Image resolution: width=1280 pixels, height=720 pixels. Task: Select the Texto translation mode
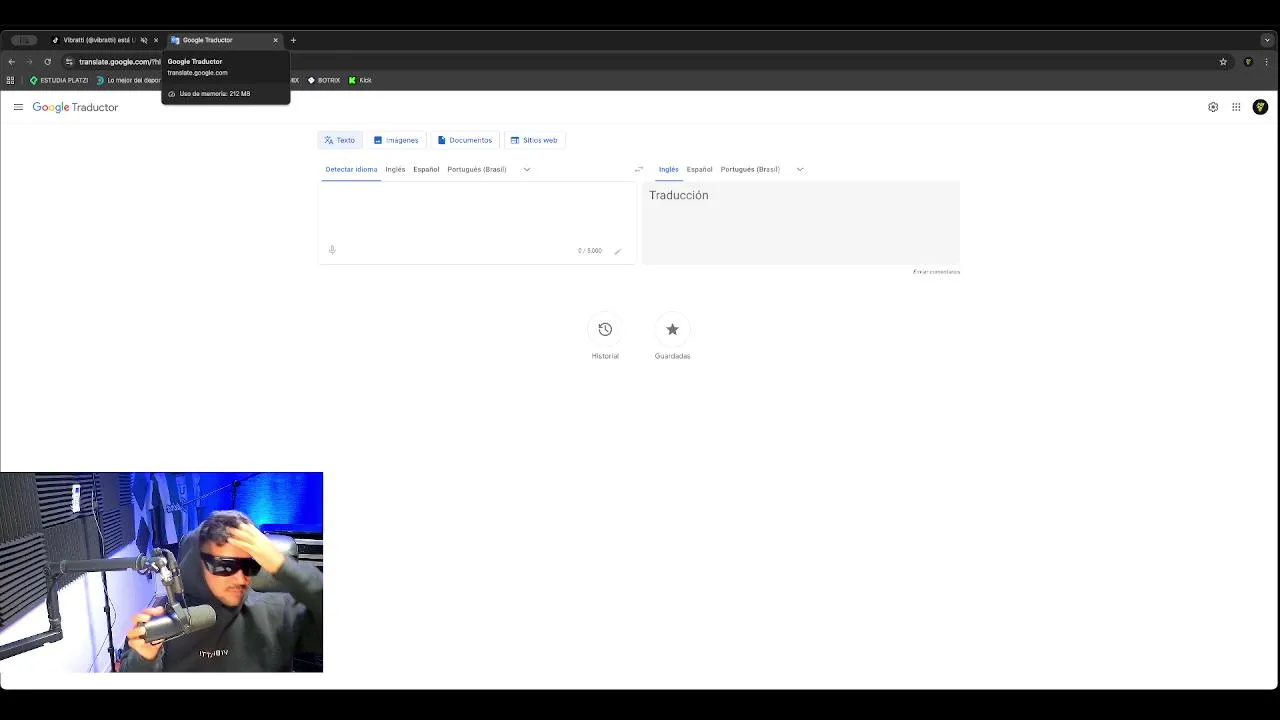(x=340, y=140)
